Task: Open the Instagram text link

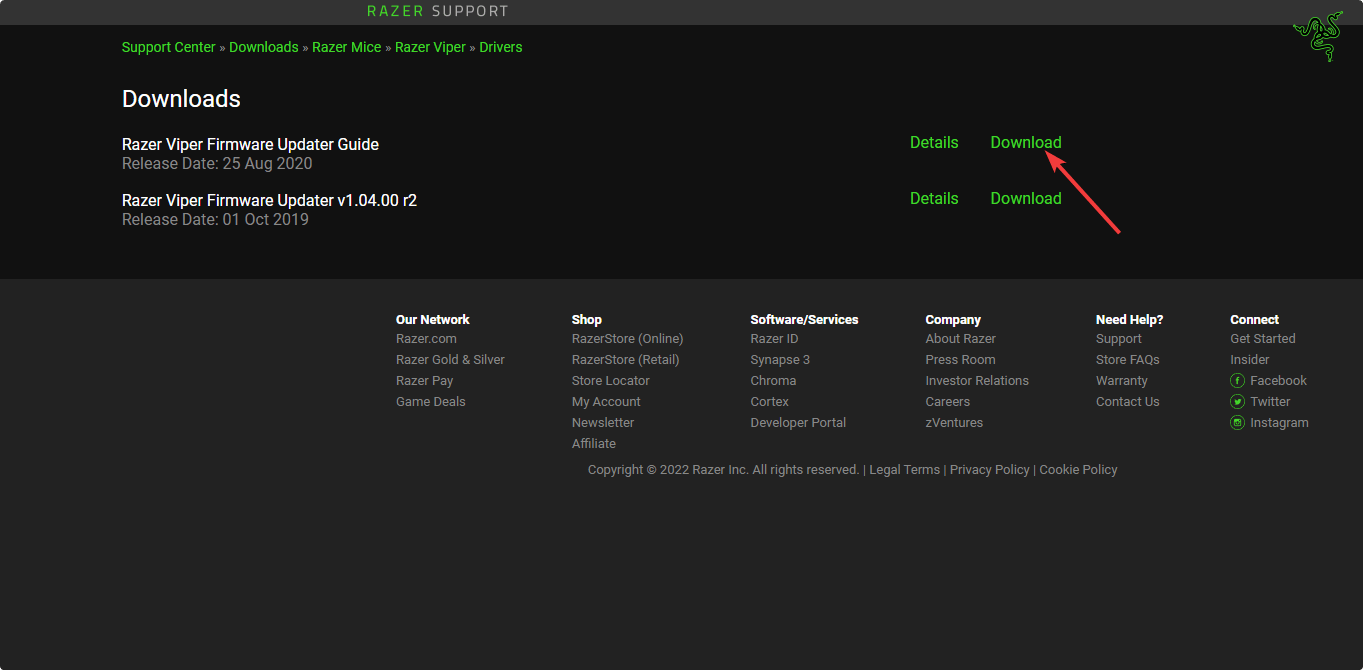Action: point(1279,422)
